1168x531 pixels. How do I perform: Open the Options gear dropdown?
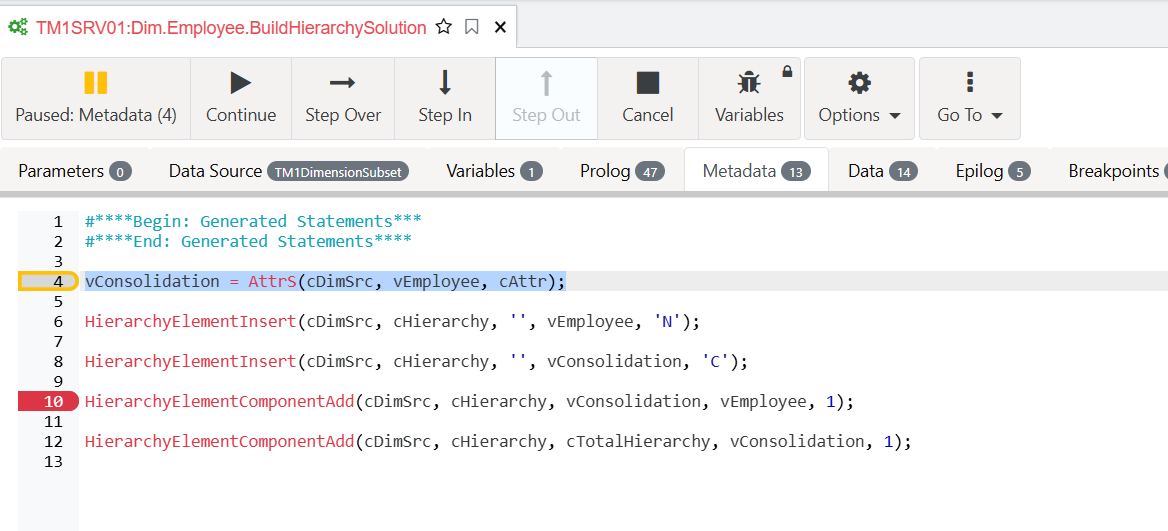(x=860, y=98)
